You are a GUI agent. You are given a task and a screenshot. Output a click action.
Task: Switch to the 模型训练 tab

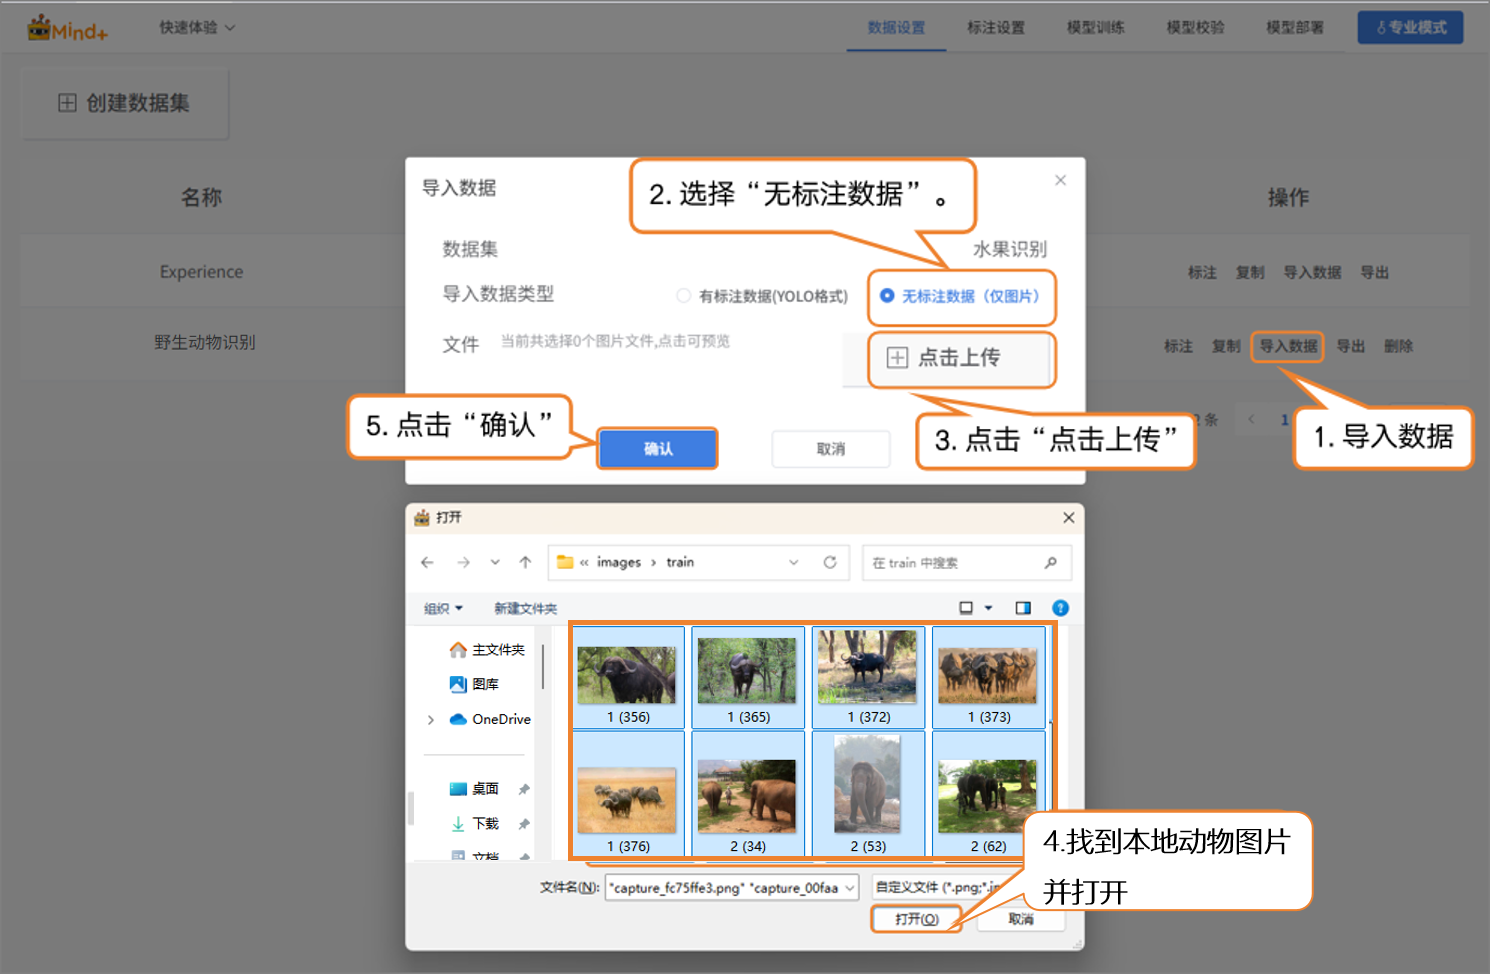[x=1095, y=28]
